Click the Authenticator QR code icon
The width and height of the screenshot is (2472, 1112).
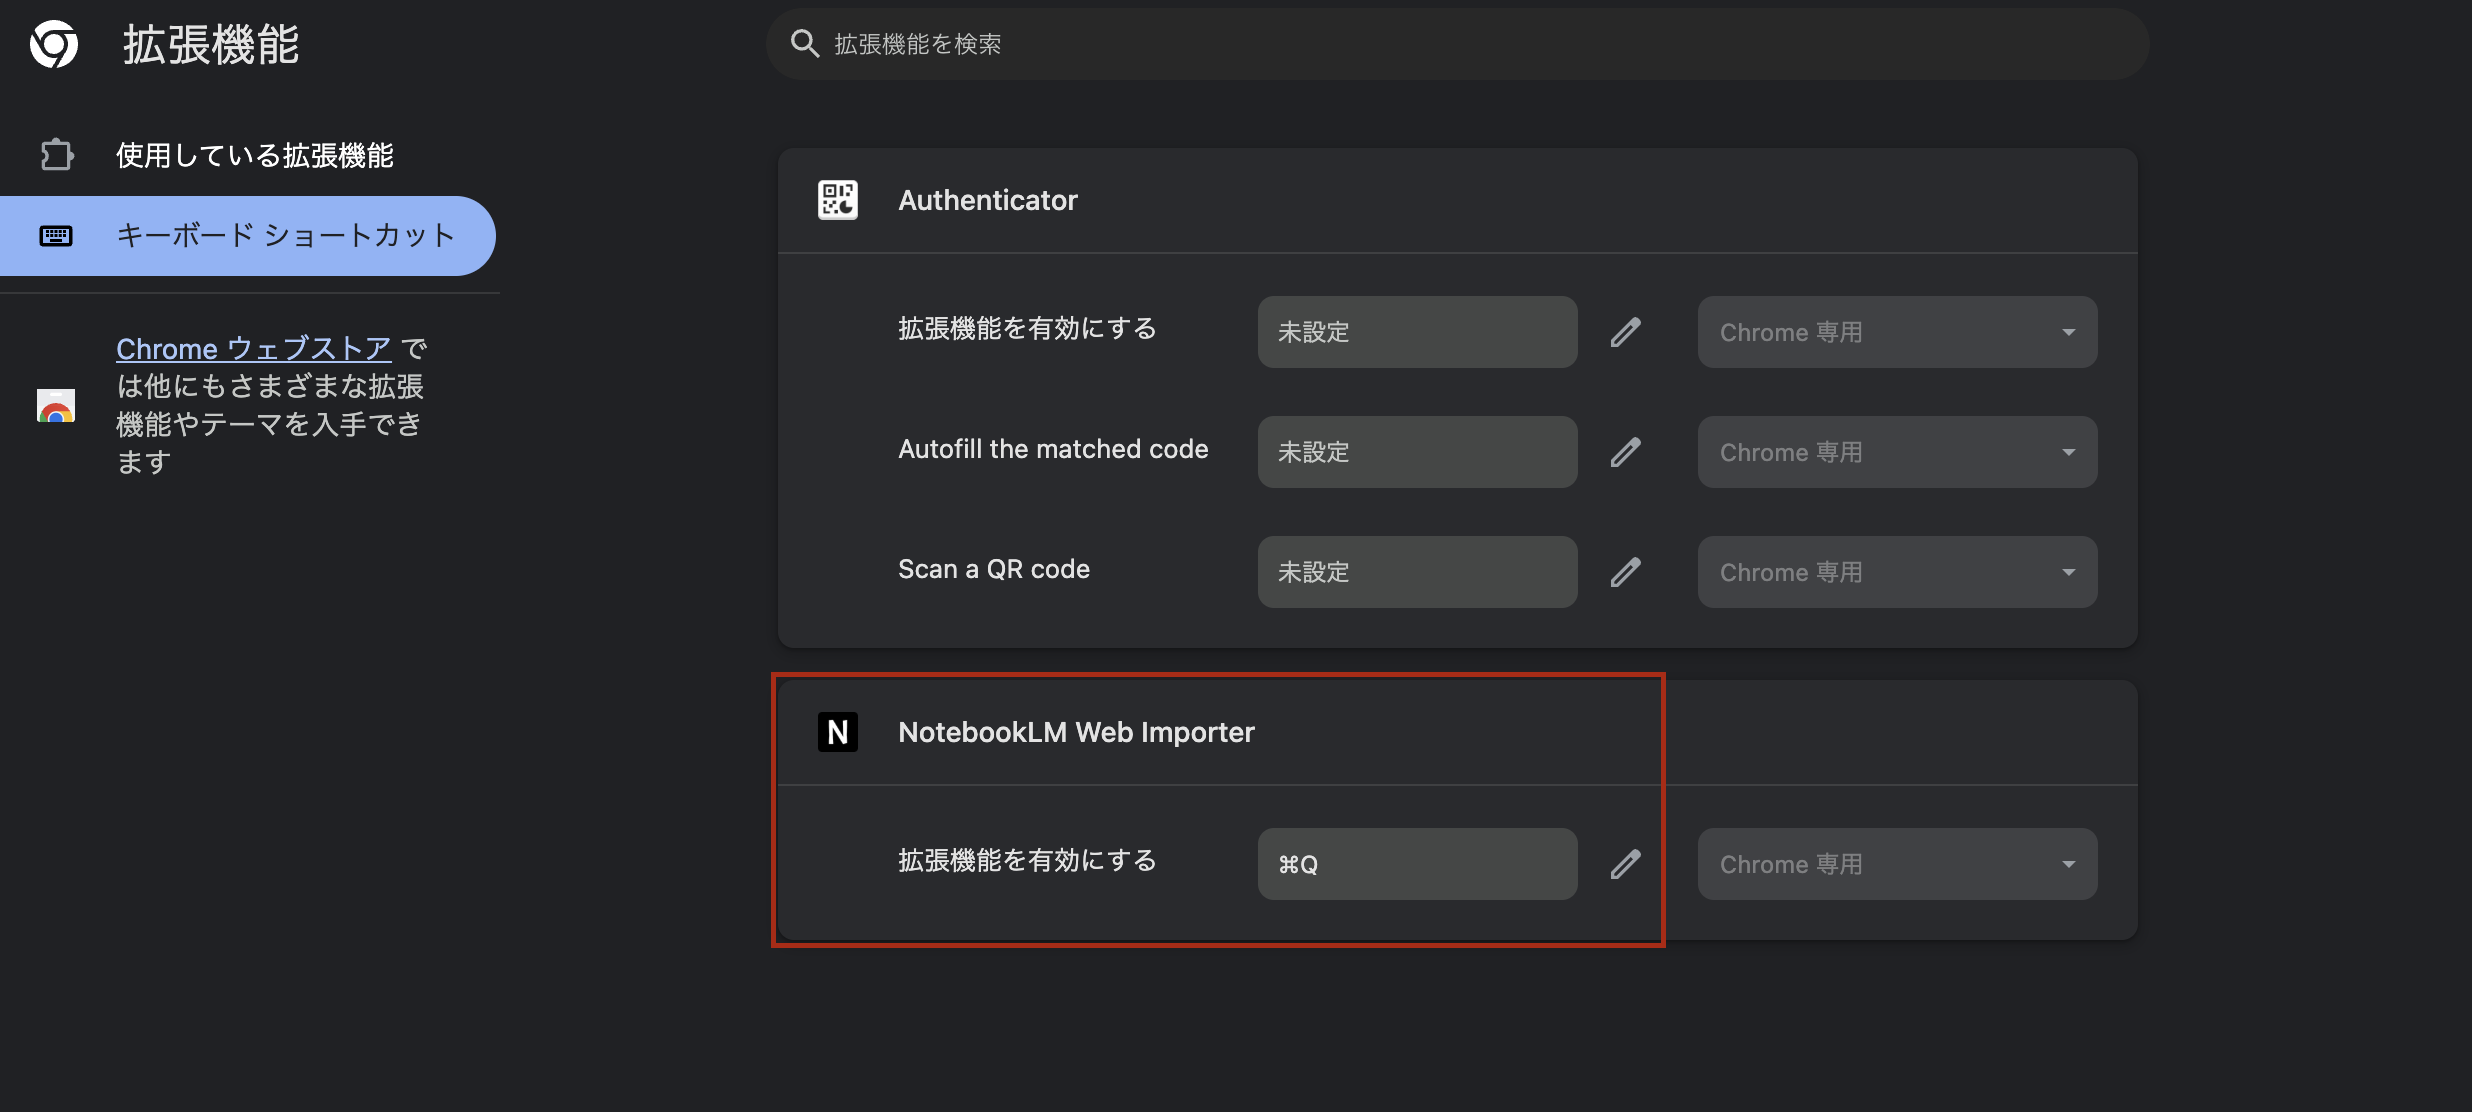click(837, 200)
